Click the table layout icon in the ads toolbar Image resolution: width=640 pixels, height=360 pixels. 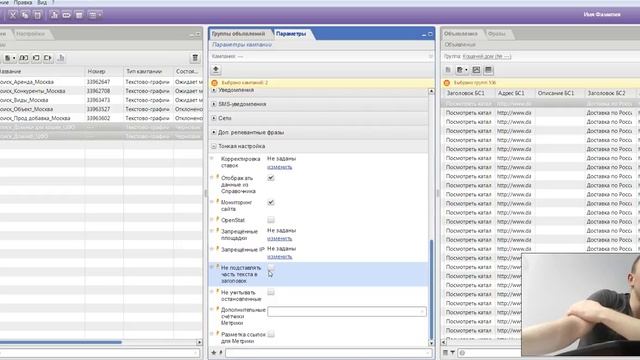[x=489, y=70]
